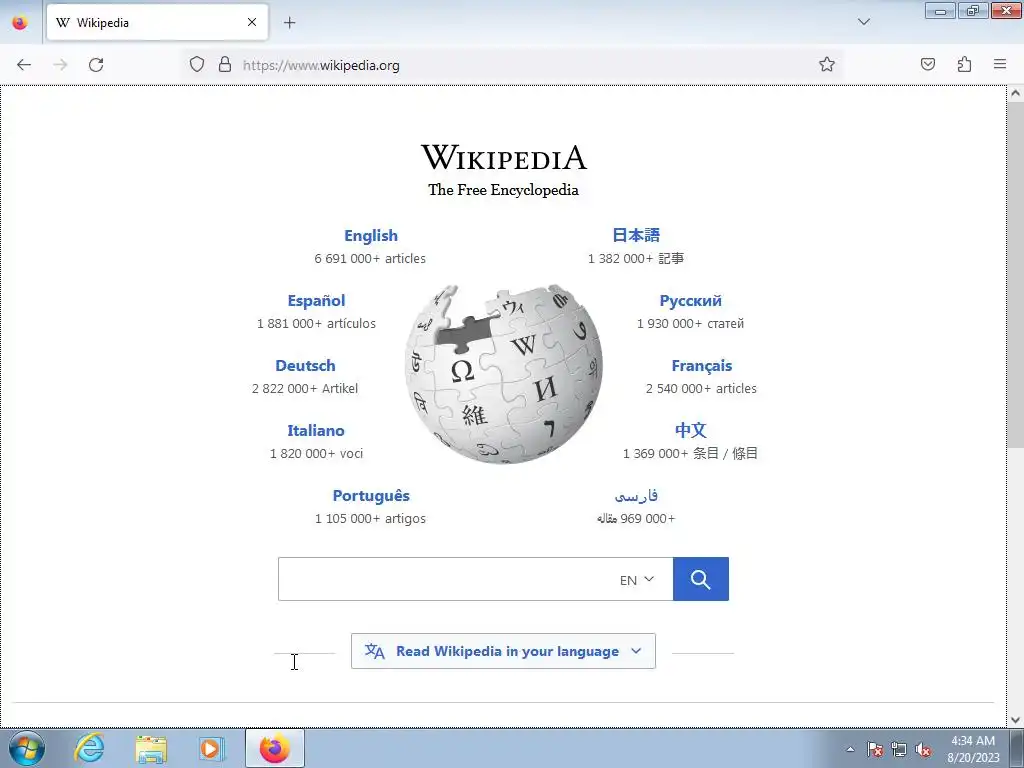This screenshot has width=1024, height=768.
Task: Launch Windows Media Player from the taskbar
Action: (212, 749)
